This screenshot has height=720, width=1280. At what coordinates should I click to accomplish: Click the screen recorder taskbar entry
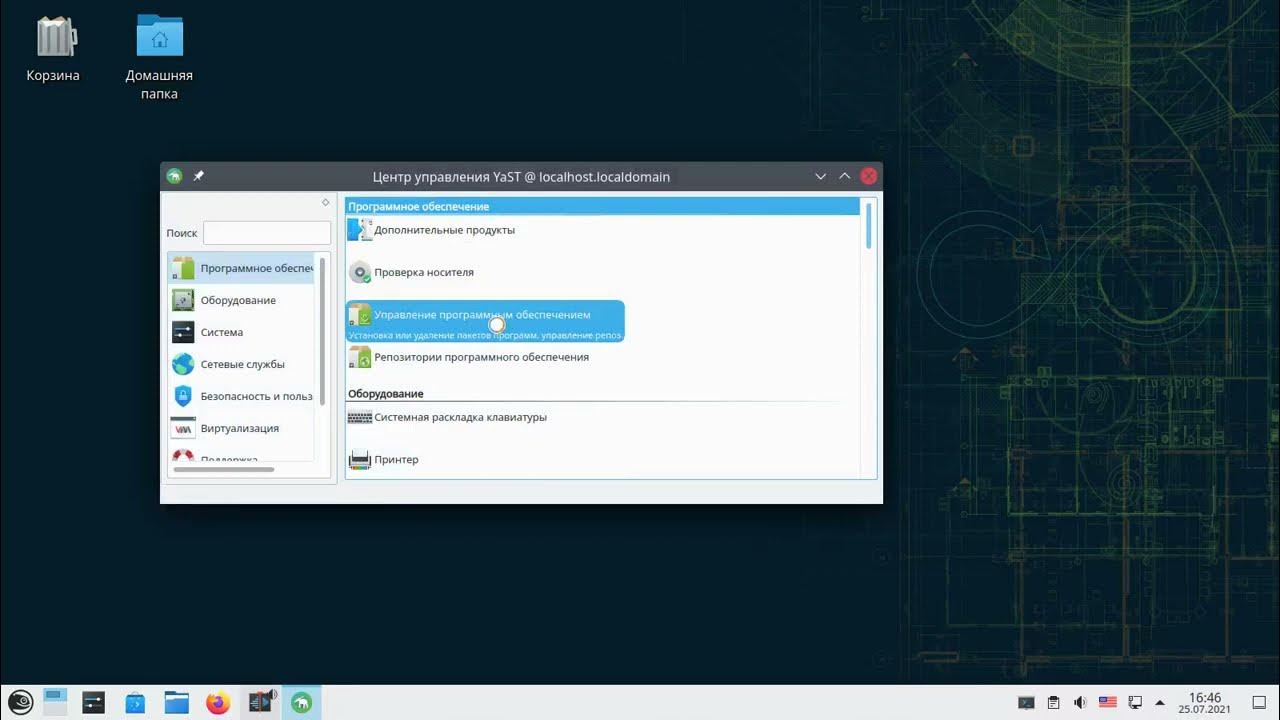(x=261, y=702)
